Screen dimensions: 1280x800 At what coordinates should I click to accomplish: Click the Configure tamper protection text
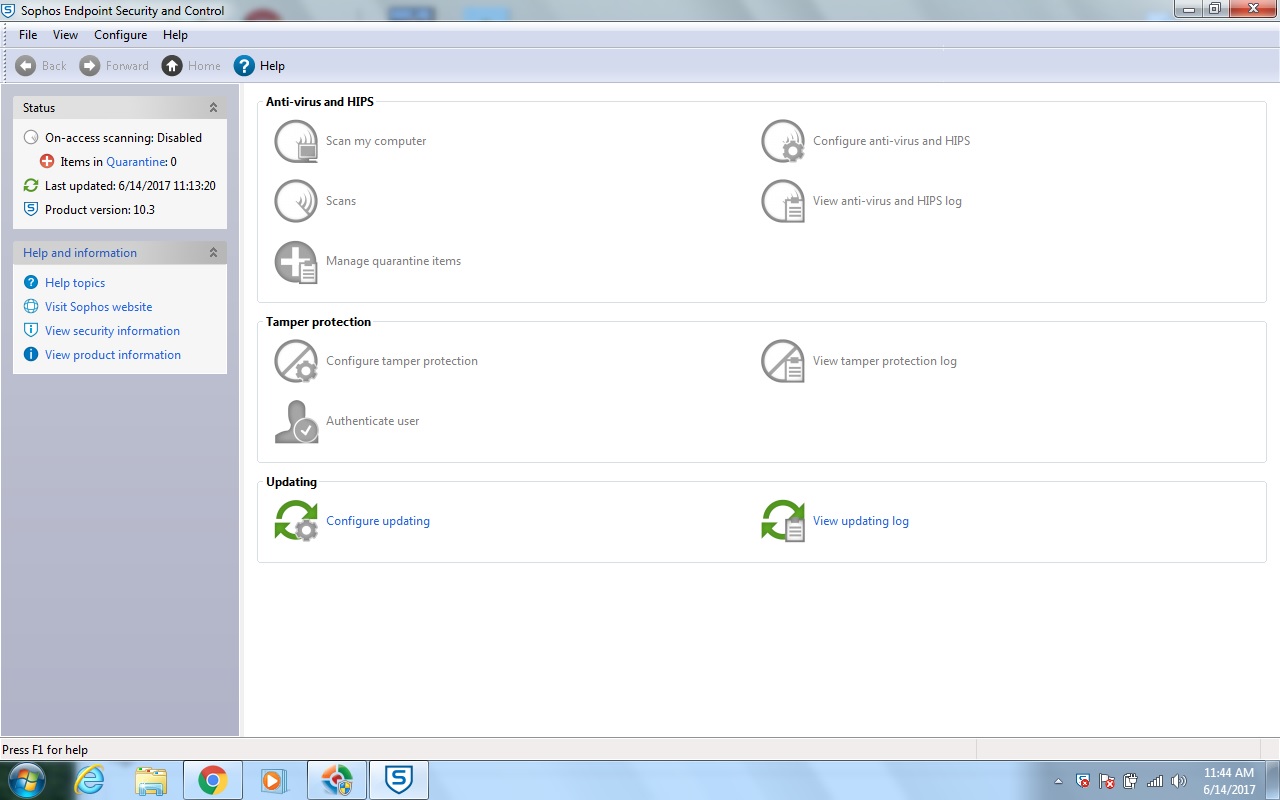(402, 361)
